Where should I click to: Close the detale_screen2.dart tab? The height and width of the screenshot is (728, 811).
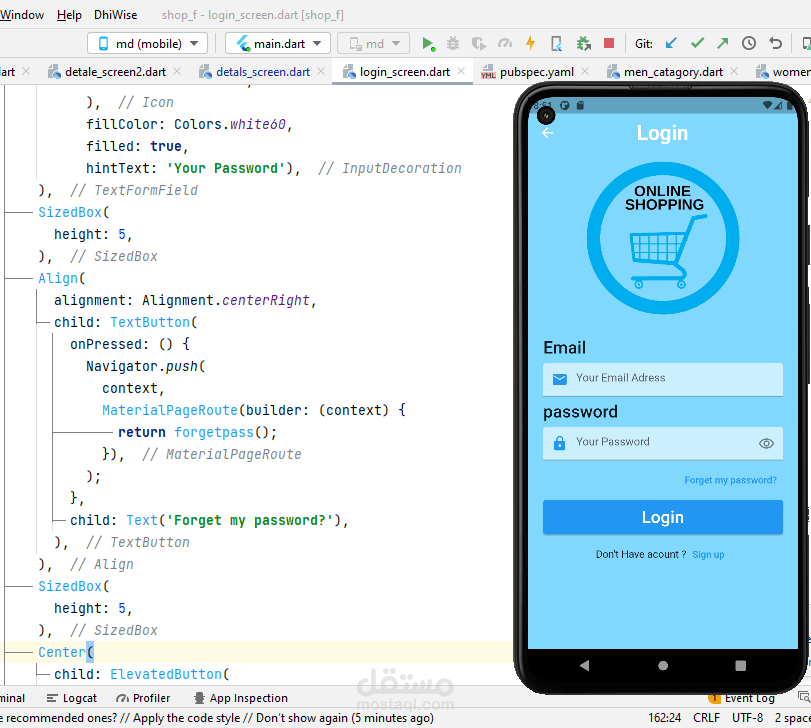[x=177, y=71]
